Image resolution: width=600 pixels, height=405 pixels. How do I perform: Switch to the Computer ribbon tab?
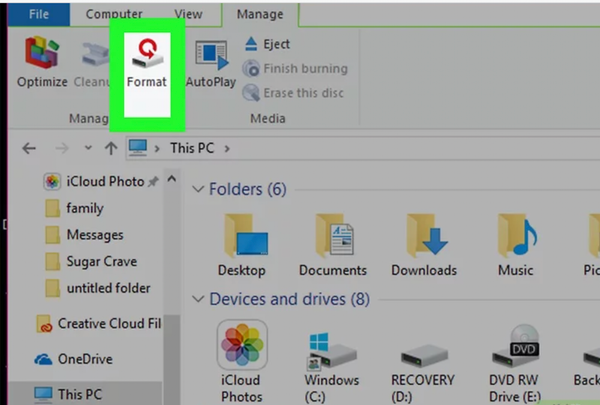click(113, 14)
